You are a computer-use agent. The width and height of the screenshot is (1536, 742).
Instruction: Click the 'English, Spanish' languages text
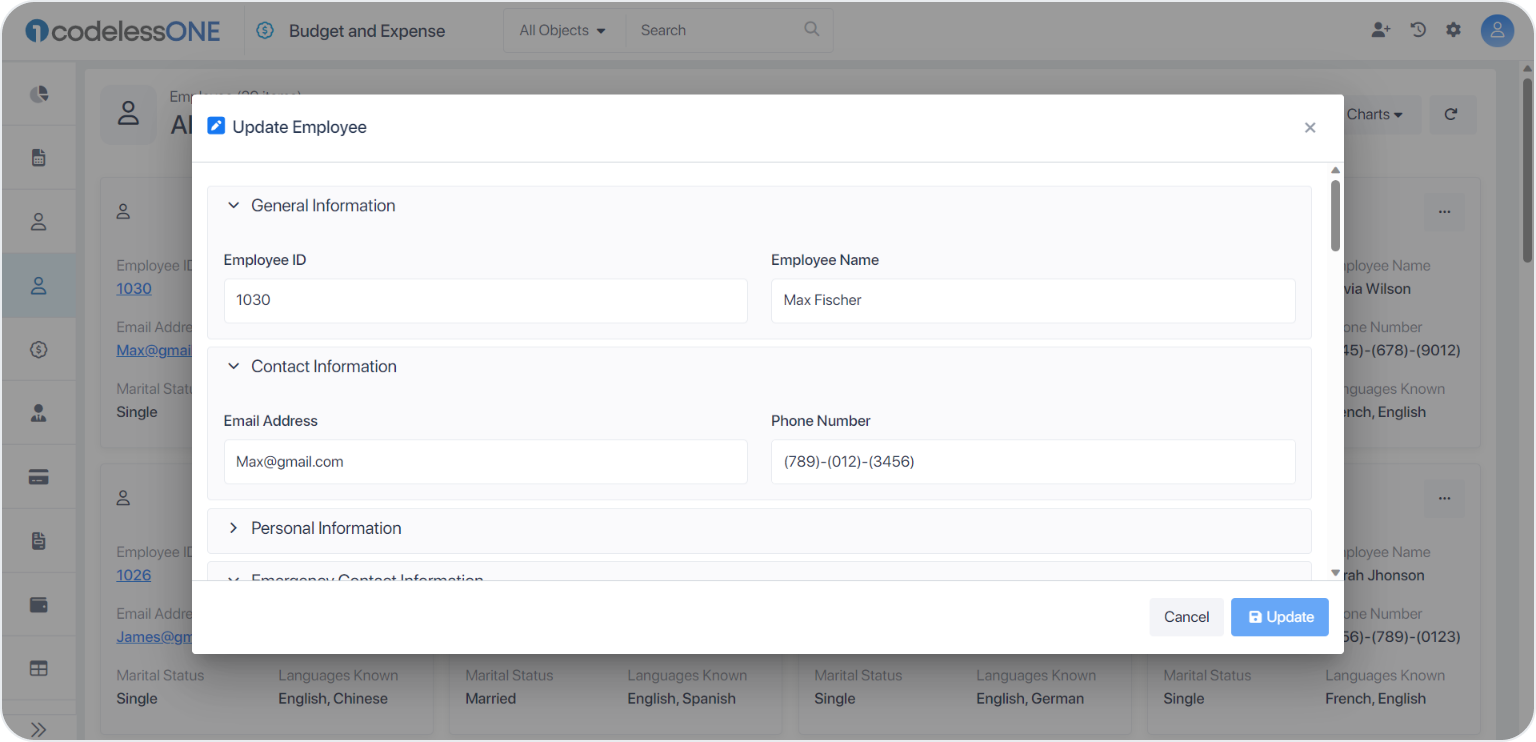(x=682, y=699)
